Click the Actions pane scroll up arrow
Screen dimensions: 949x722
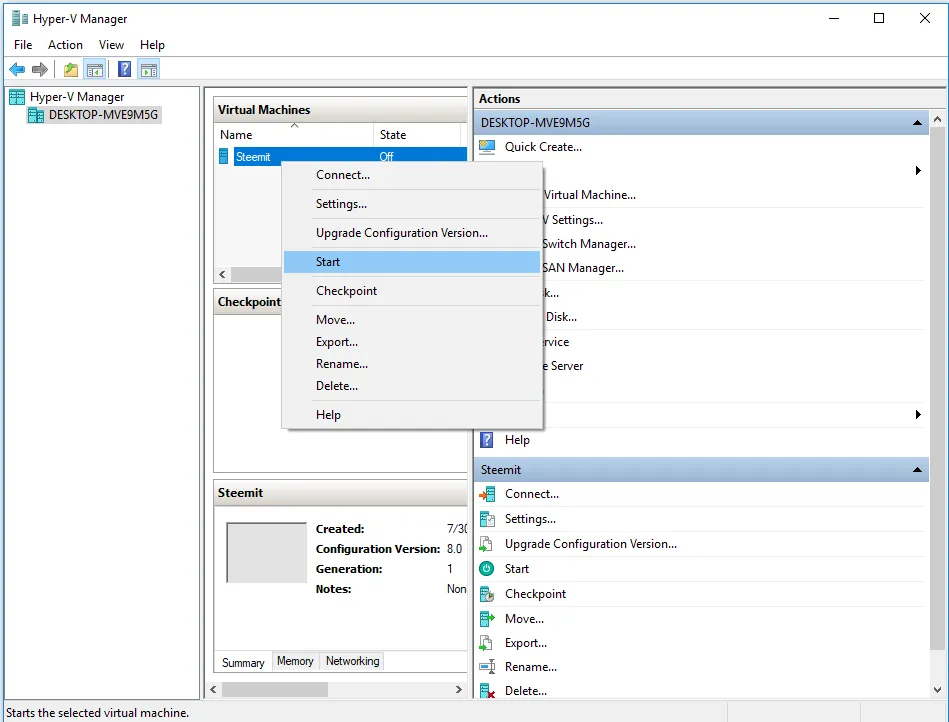click(x=937, y=119)
